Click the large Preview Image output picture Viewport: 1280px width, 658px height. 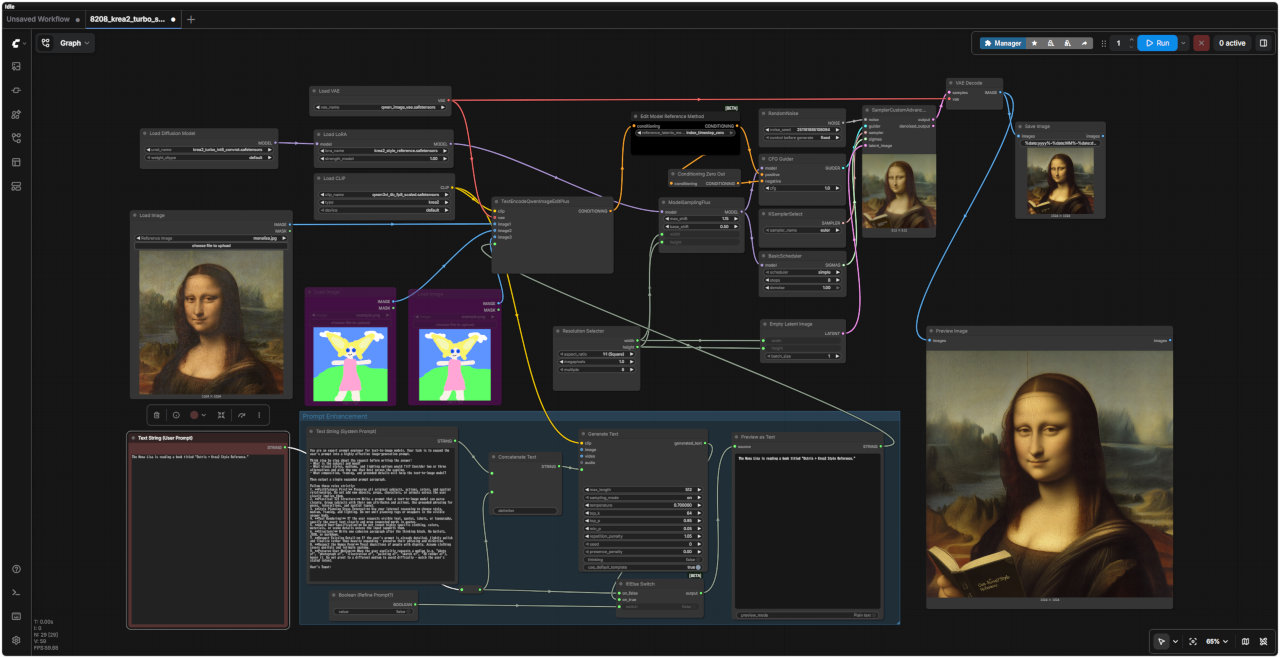click(x=1048, y=472)
